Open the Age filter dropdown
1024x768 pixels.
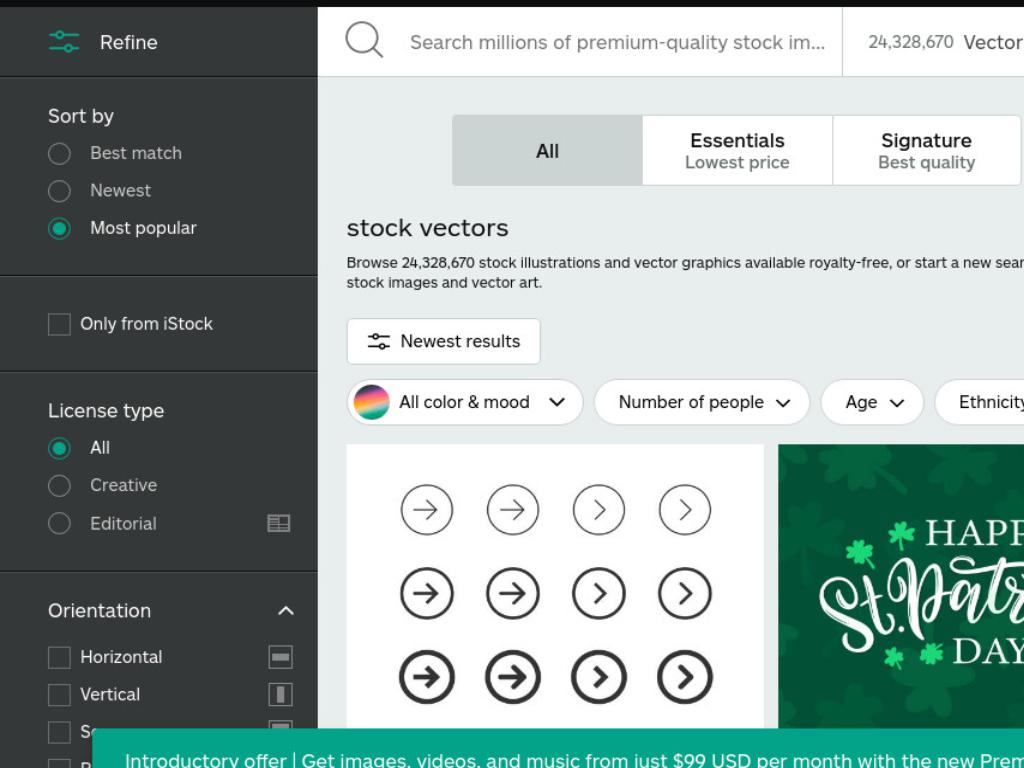point(872,402)
